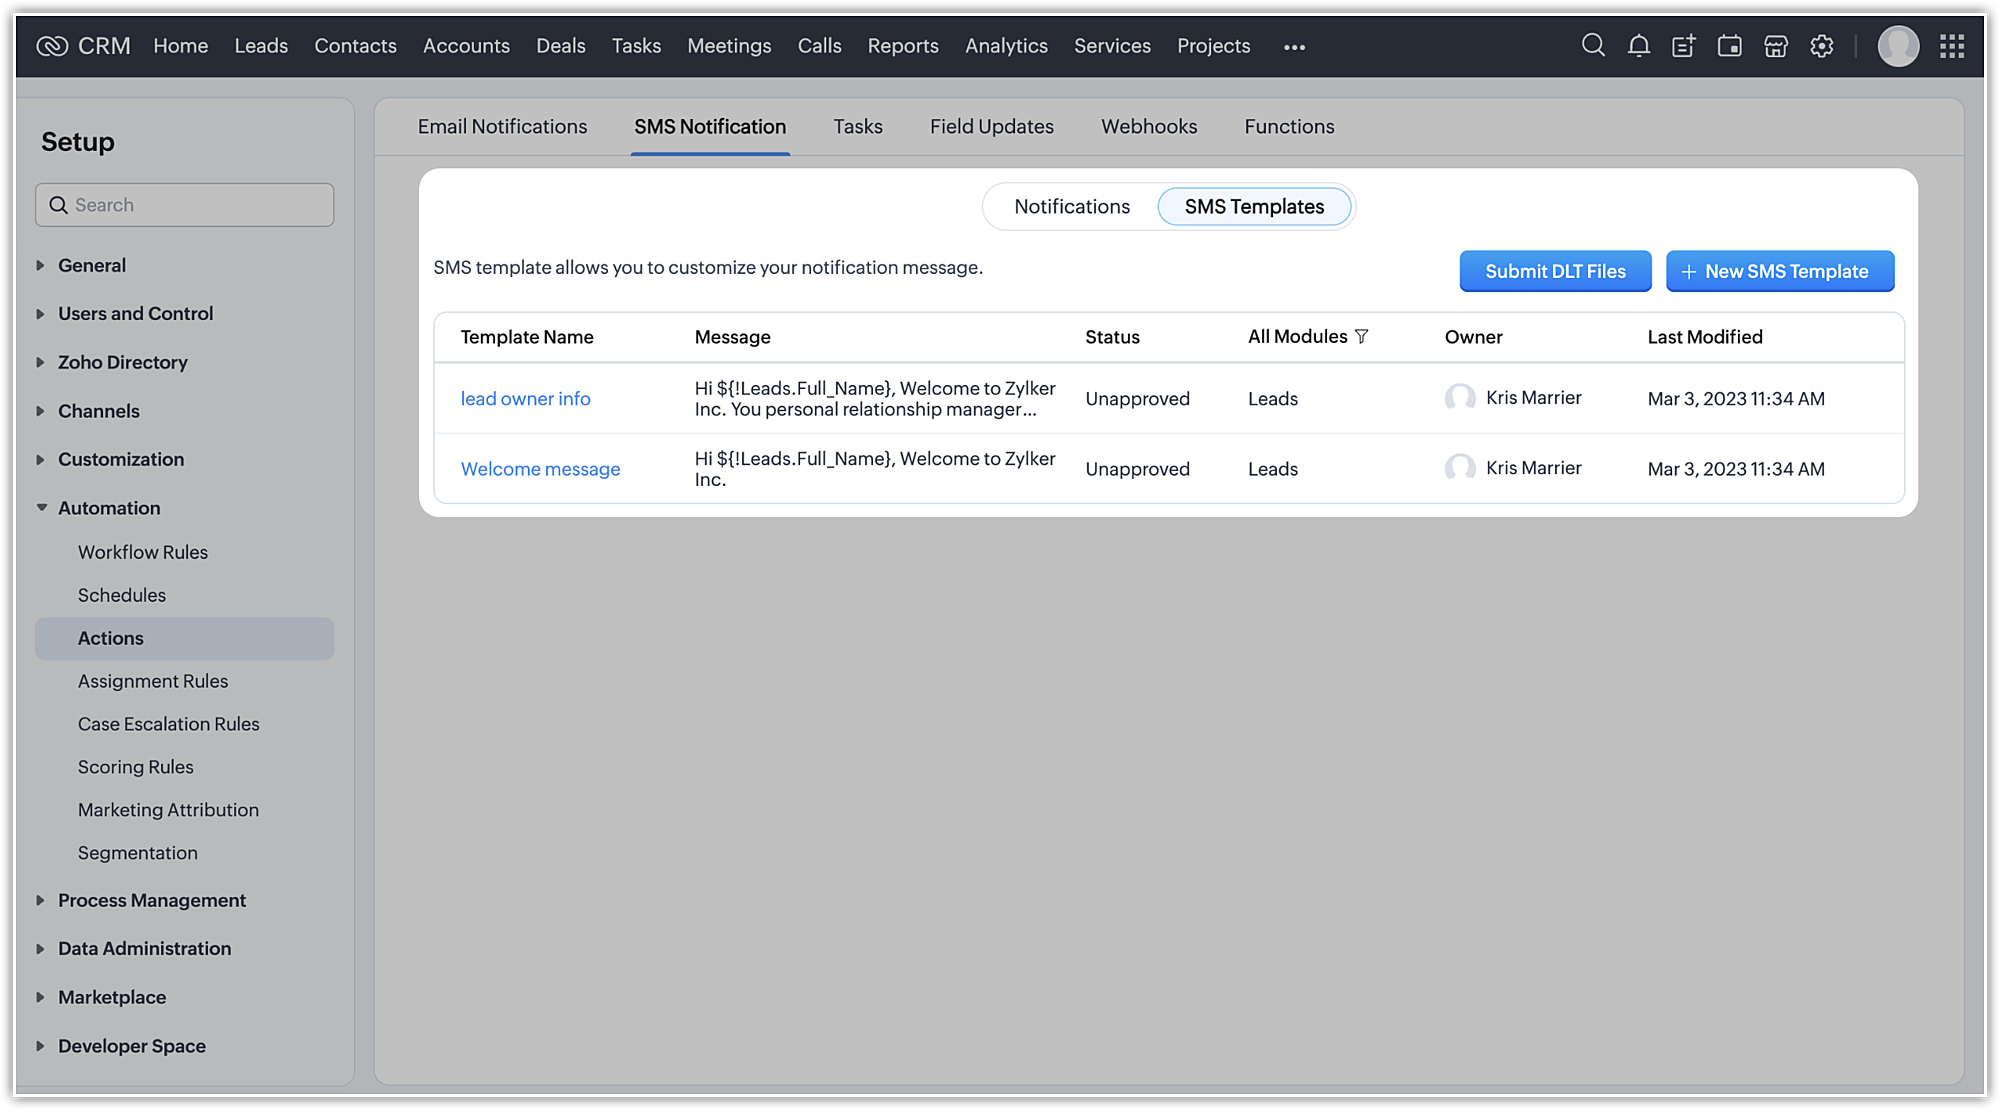The image size is (2000, 1110).
Task: Open the settings gear icon
Action: click(x=1822, y=46)
